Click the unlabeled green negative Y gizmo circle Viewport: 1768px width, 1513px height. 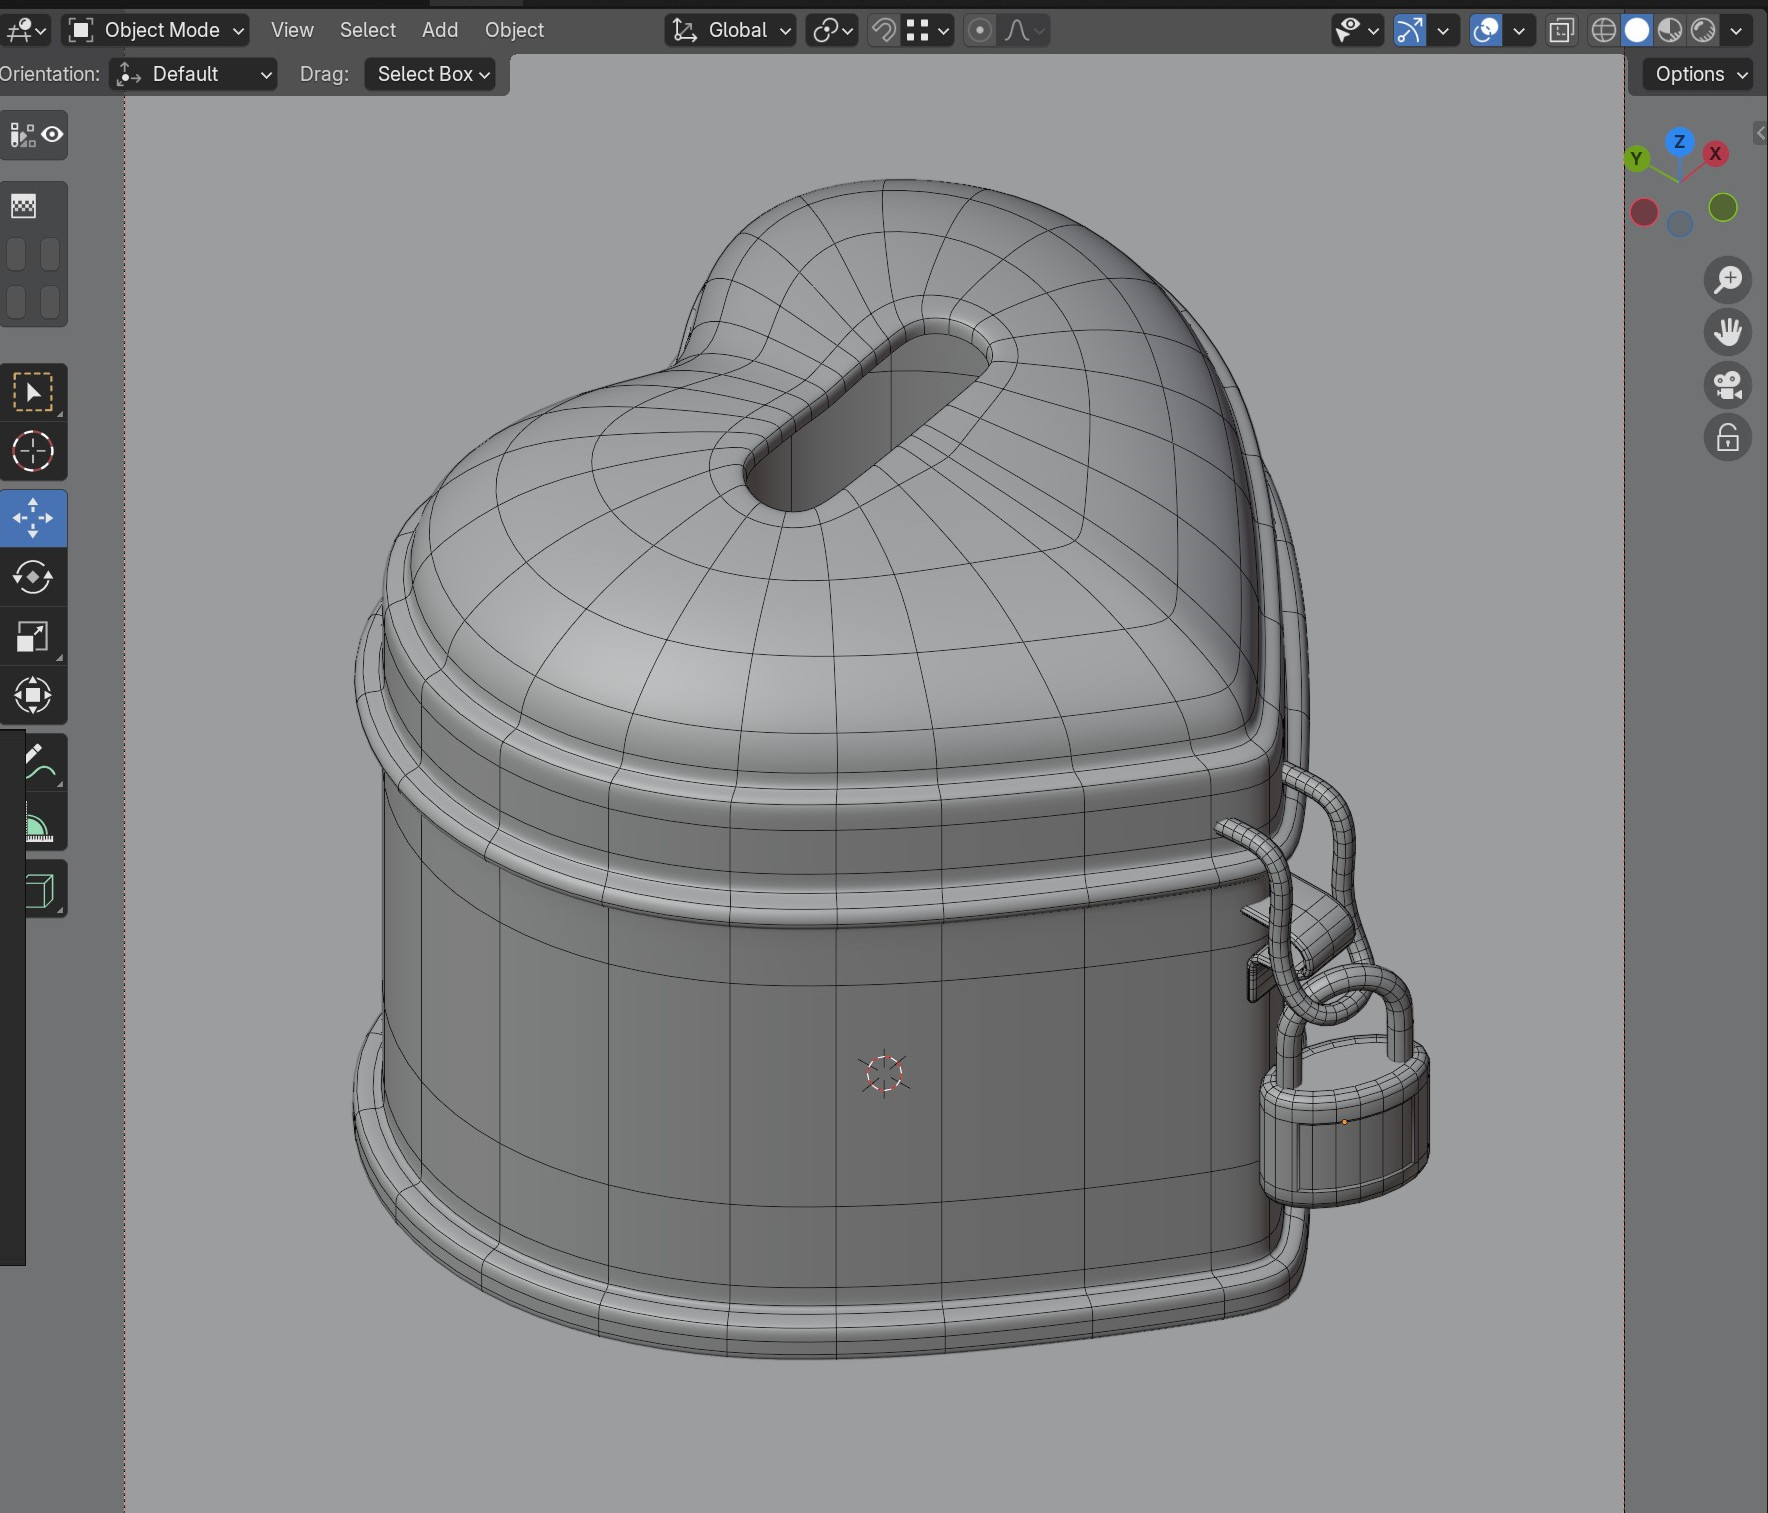[1723, 208]
